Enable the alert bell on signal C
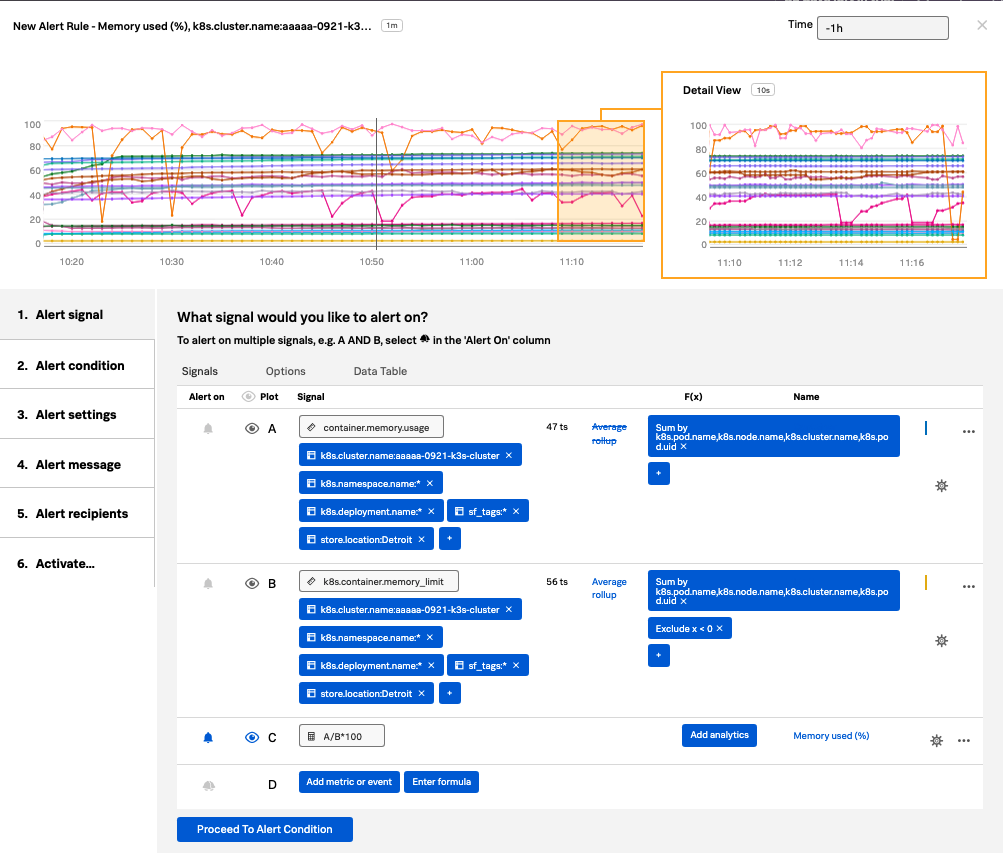Image resolution: width=1003 pixels, height=853 pixels. (x=209, y=738)
